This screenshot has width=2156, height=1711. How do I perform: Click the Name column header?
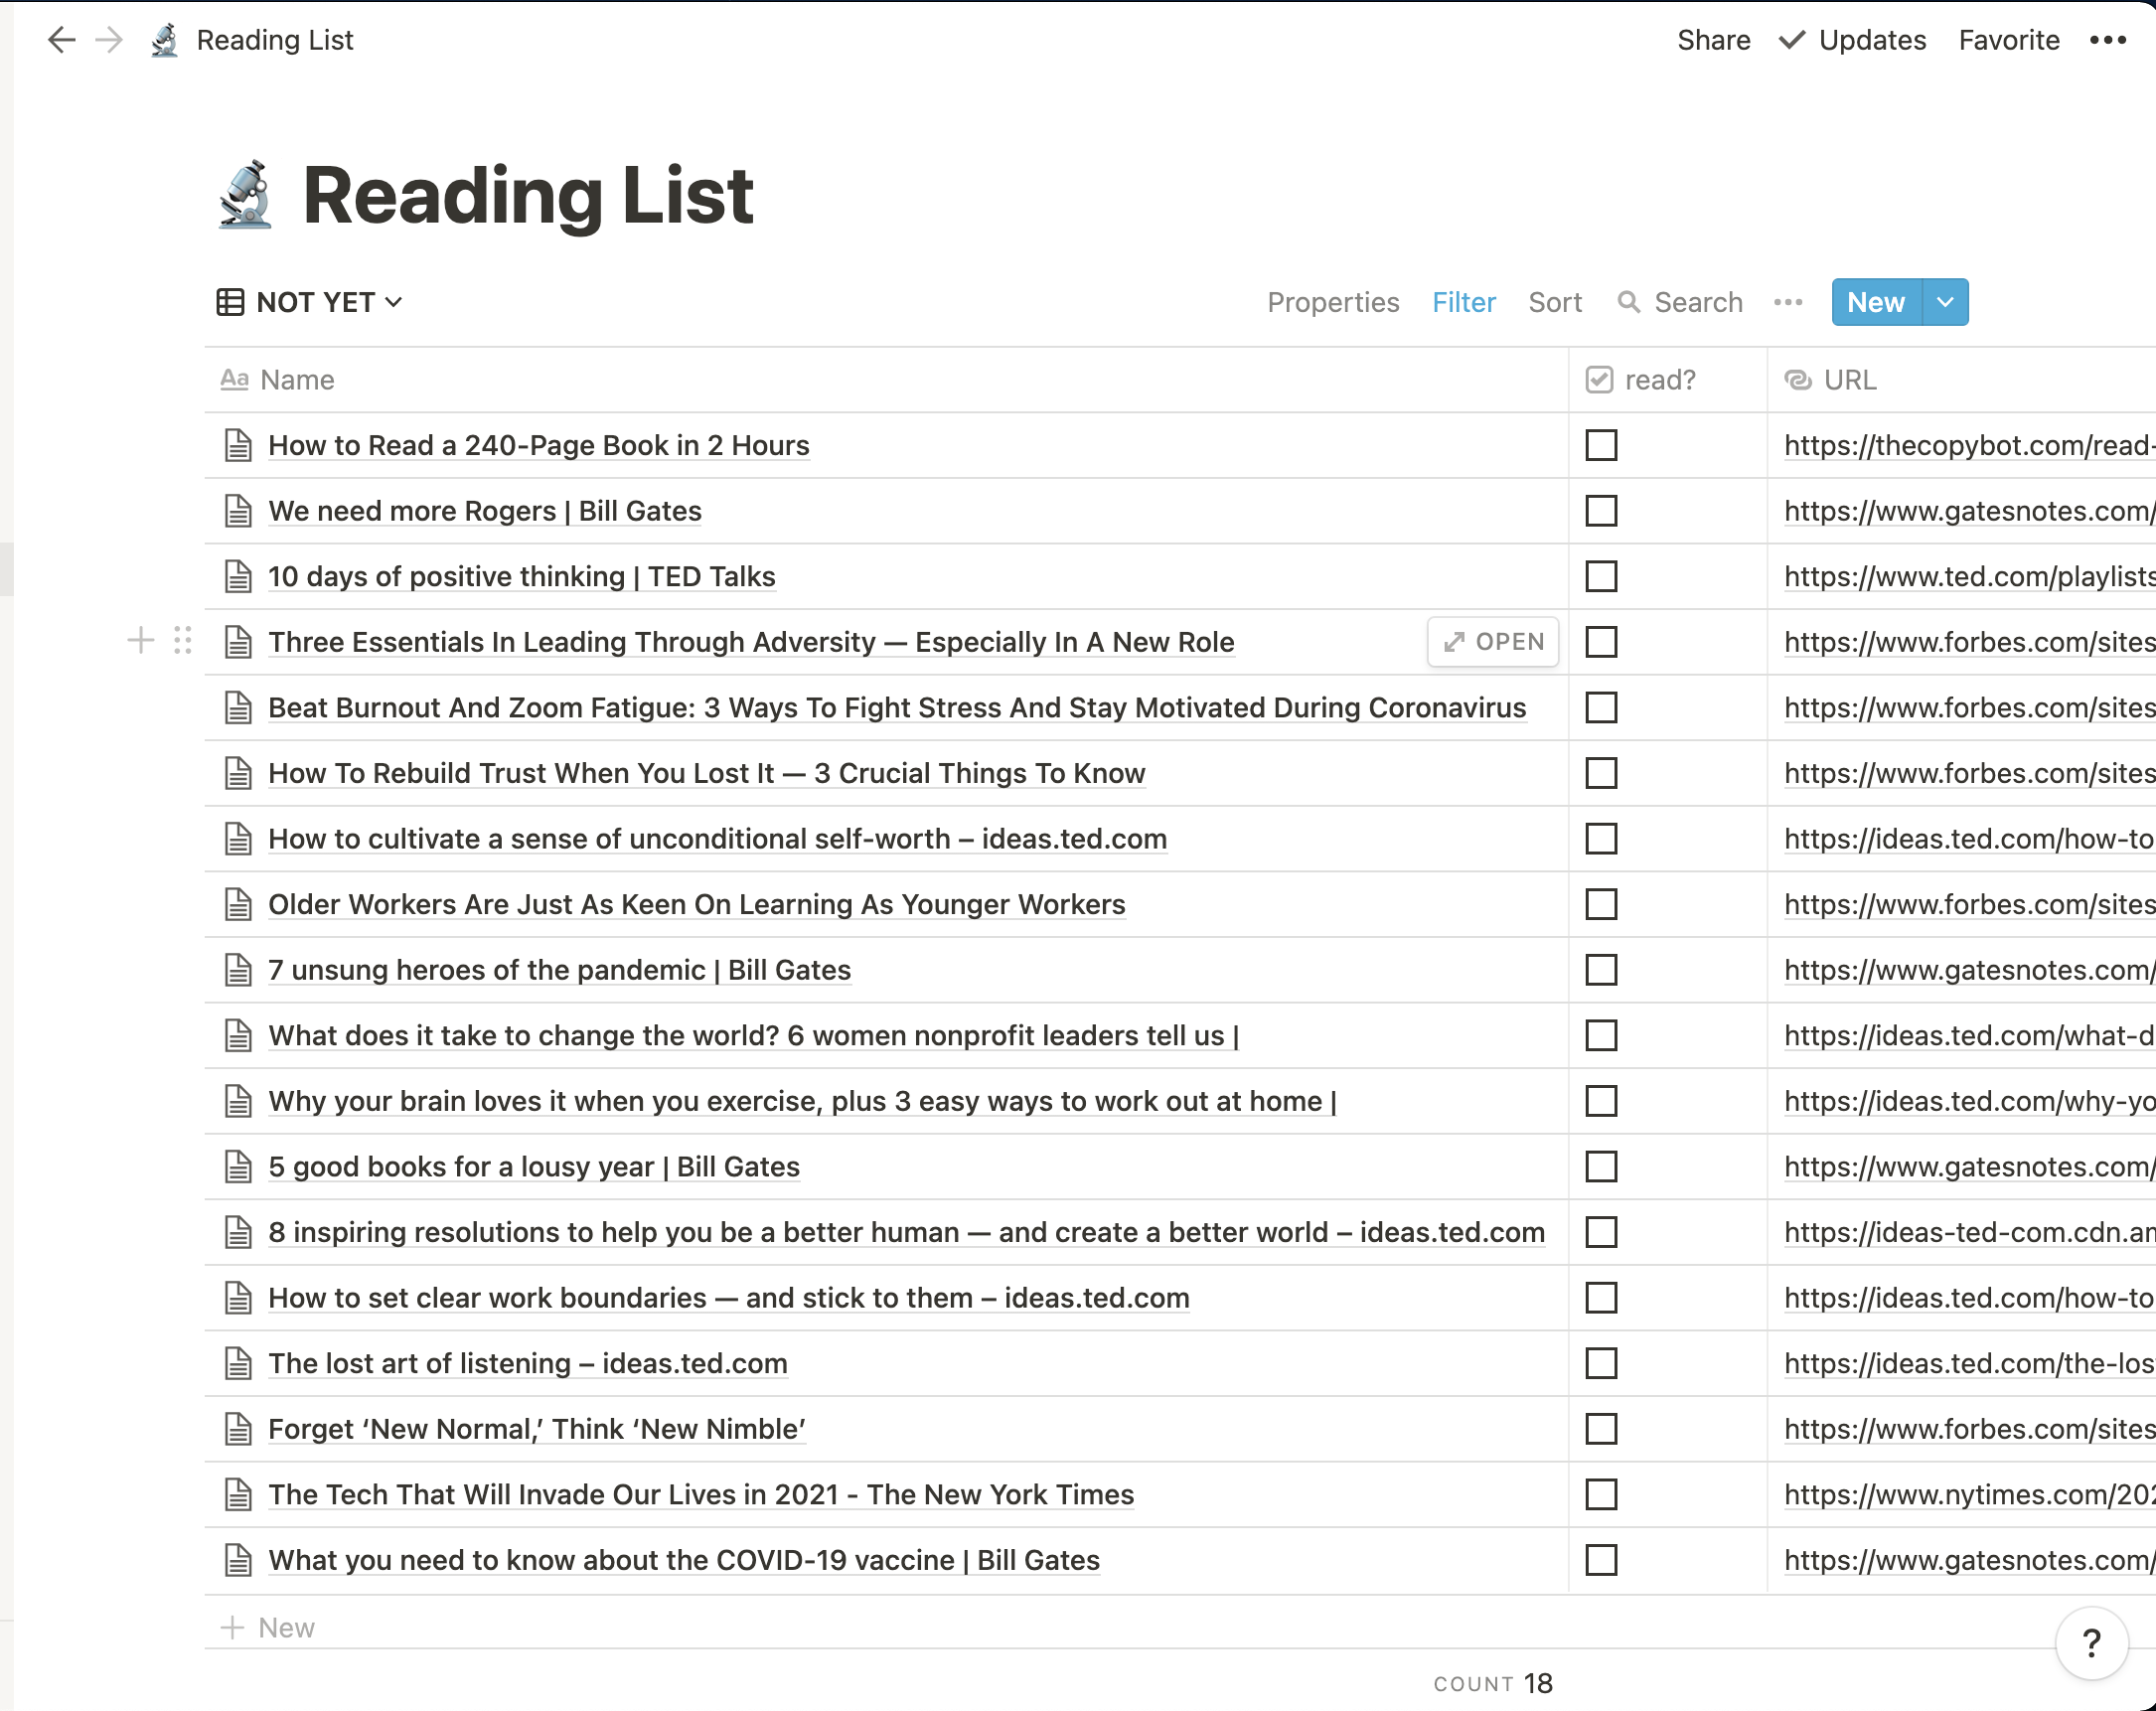(886, 380)
